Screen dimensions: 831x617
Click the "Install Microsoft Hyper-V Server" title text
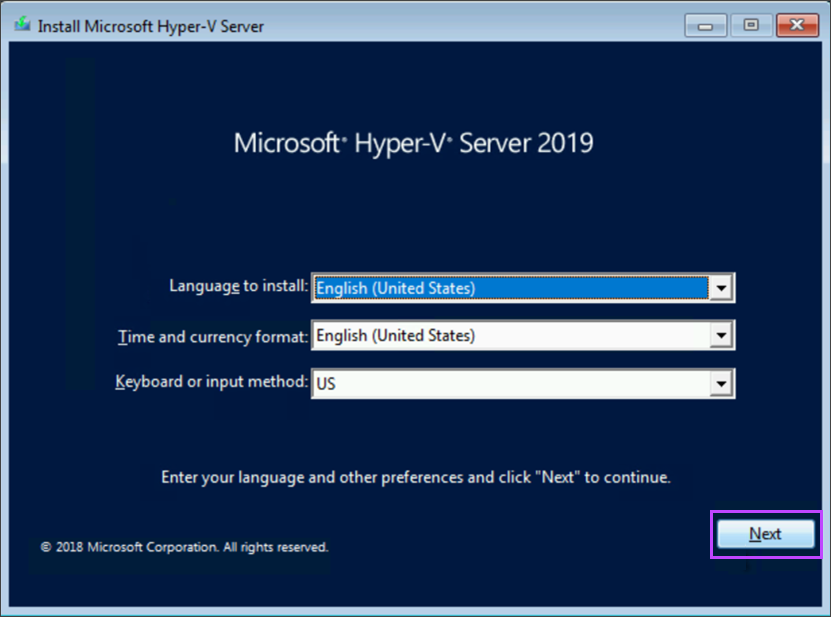pos(151,26)
